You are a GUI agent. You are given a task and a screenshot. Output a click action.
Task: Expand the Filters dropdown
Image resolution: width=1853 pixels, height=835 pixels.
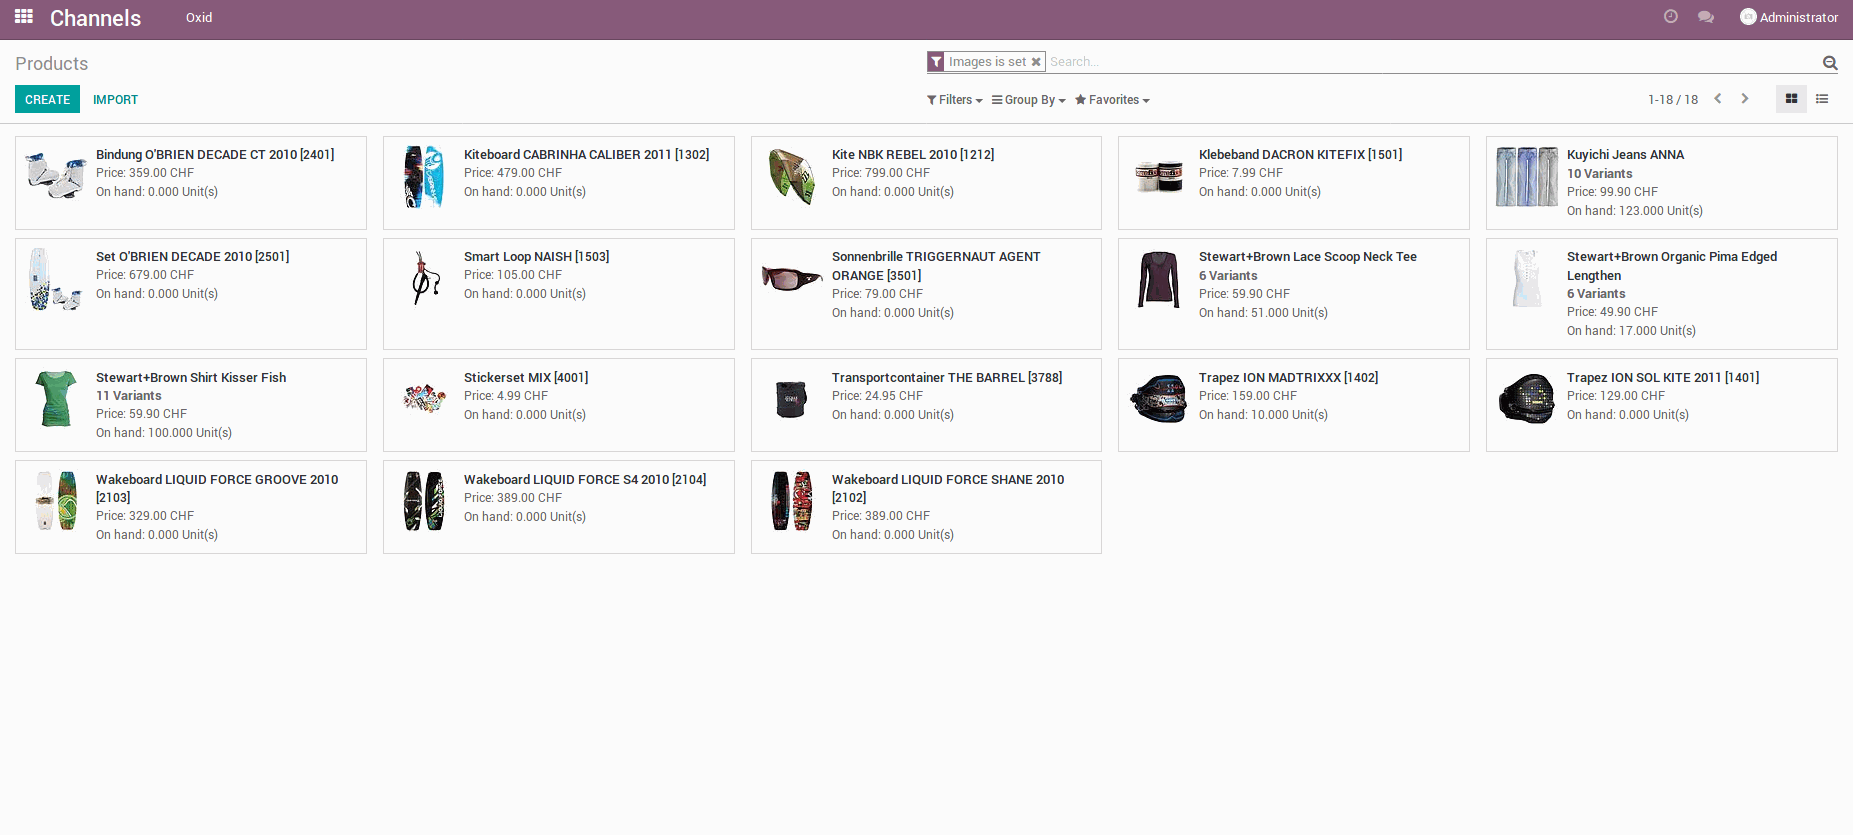point(955,100)
